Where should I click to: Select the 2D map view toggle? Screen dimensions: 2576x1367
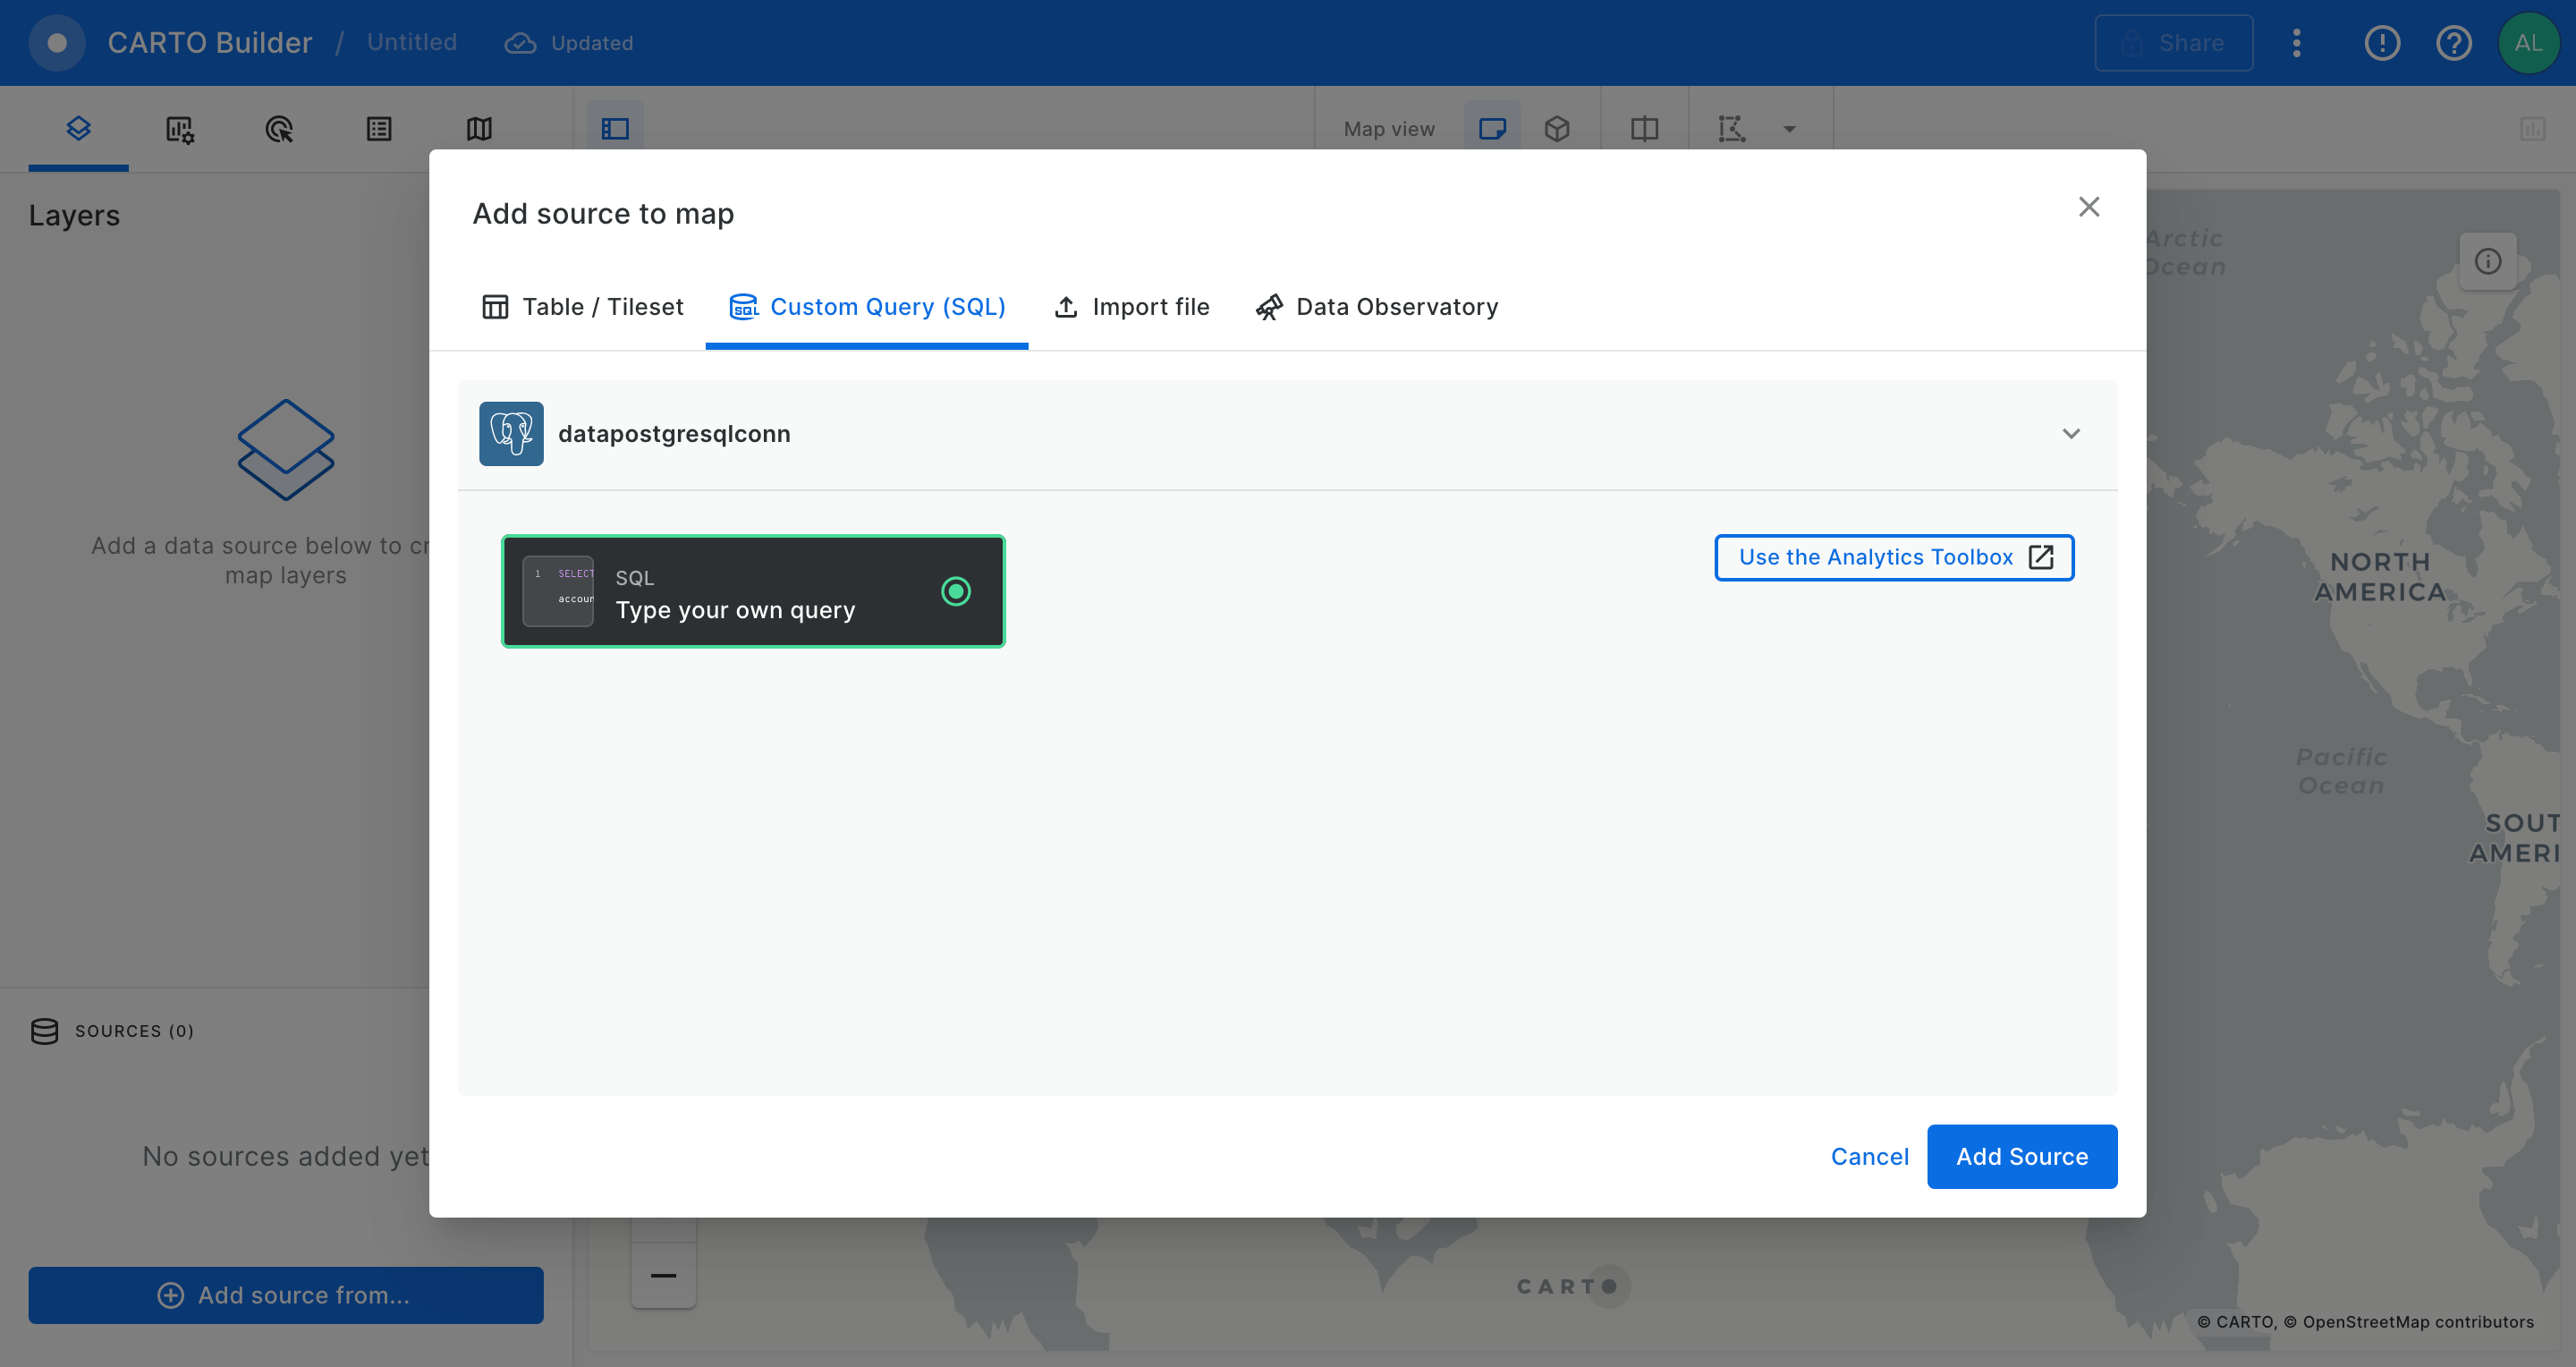pos(1492,129)
